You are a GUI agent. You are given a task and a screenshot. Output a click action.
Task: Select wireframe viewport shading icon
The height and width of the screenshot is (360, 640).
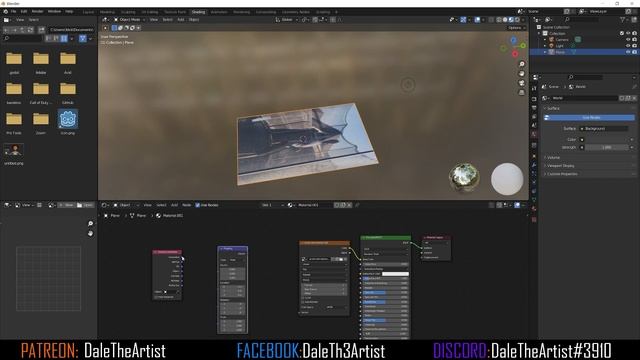tap(499, 20)
